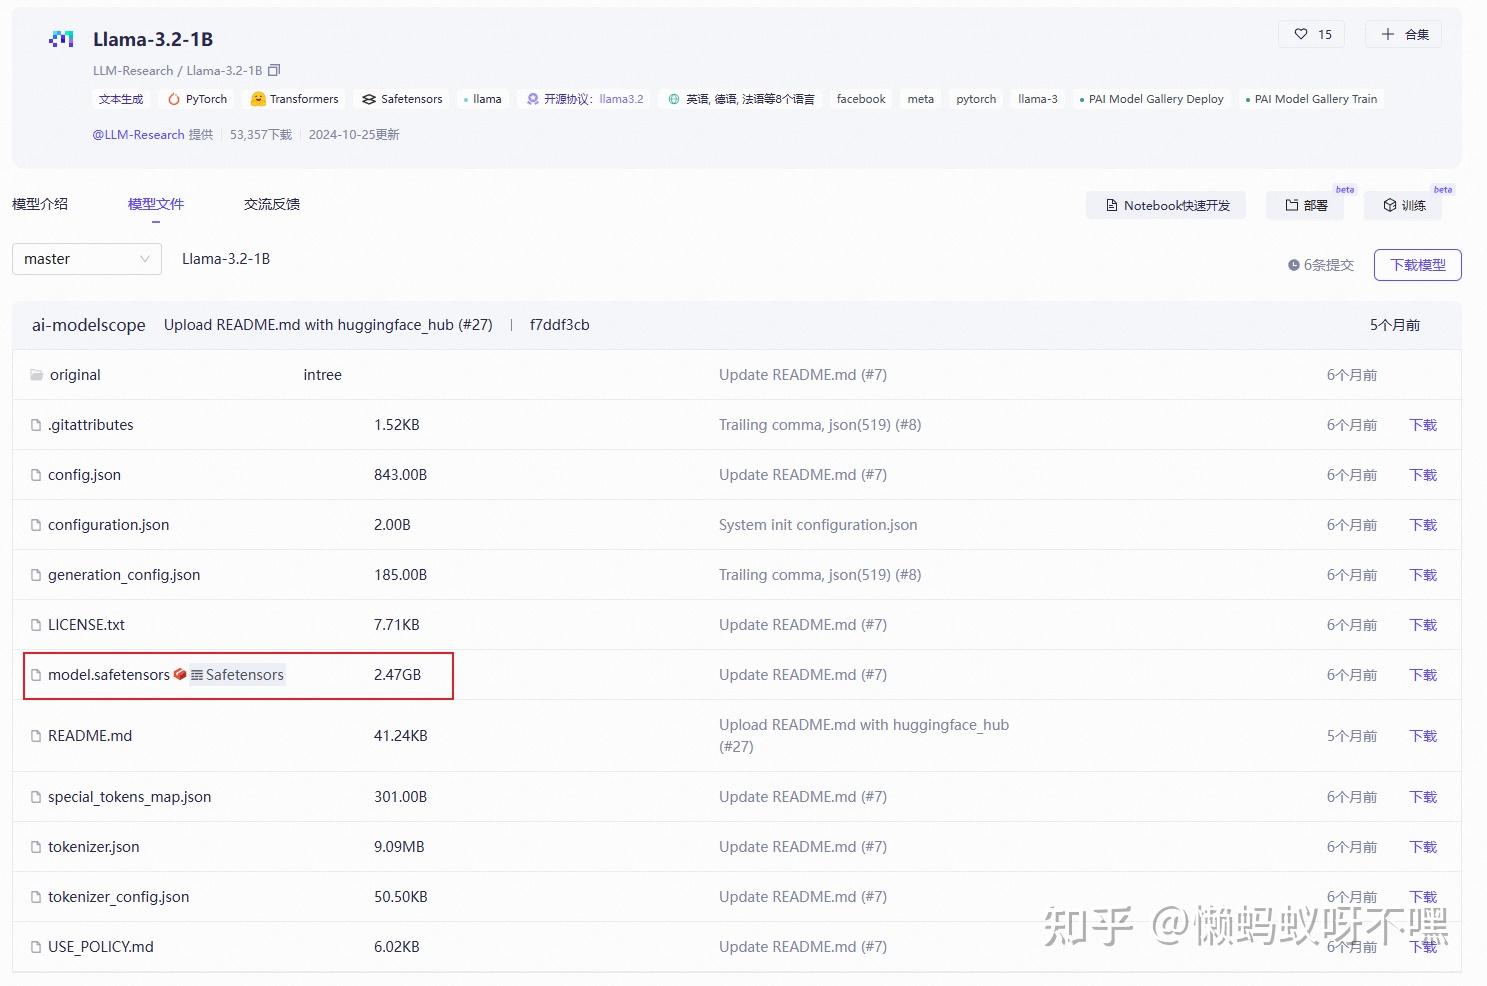Image resolution: width=1487 pixels, height=986 pixels.
Task: Select the Transformers tag with the emoji icon
Action: click(x=294, y=99)
